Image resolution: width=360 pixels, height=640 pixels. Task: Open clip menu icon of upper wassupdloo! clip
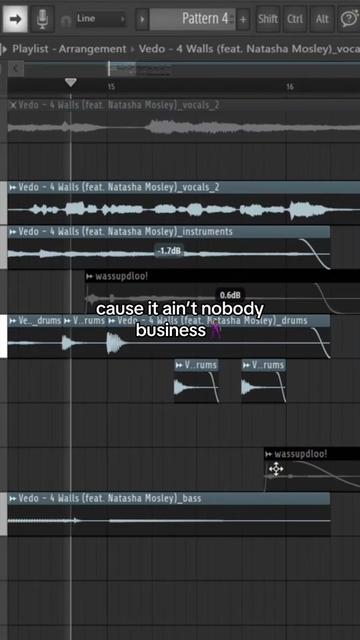(90, 276)
